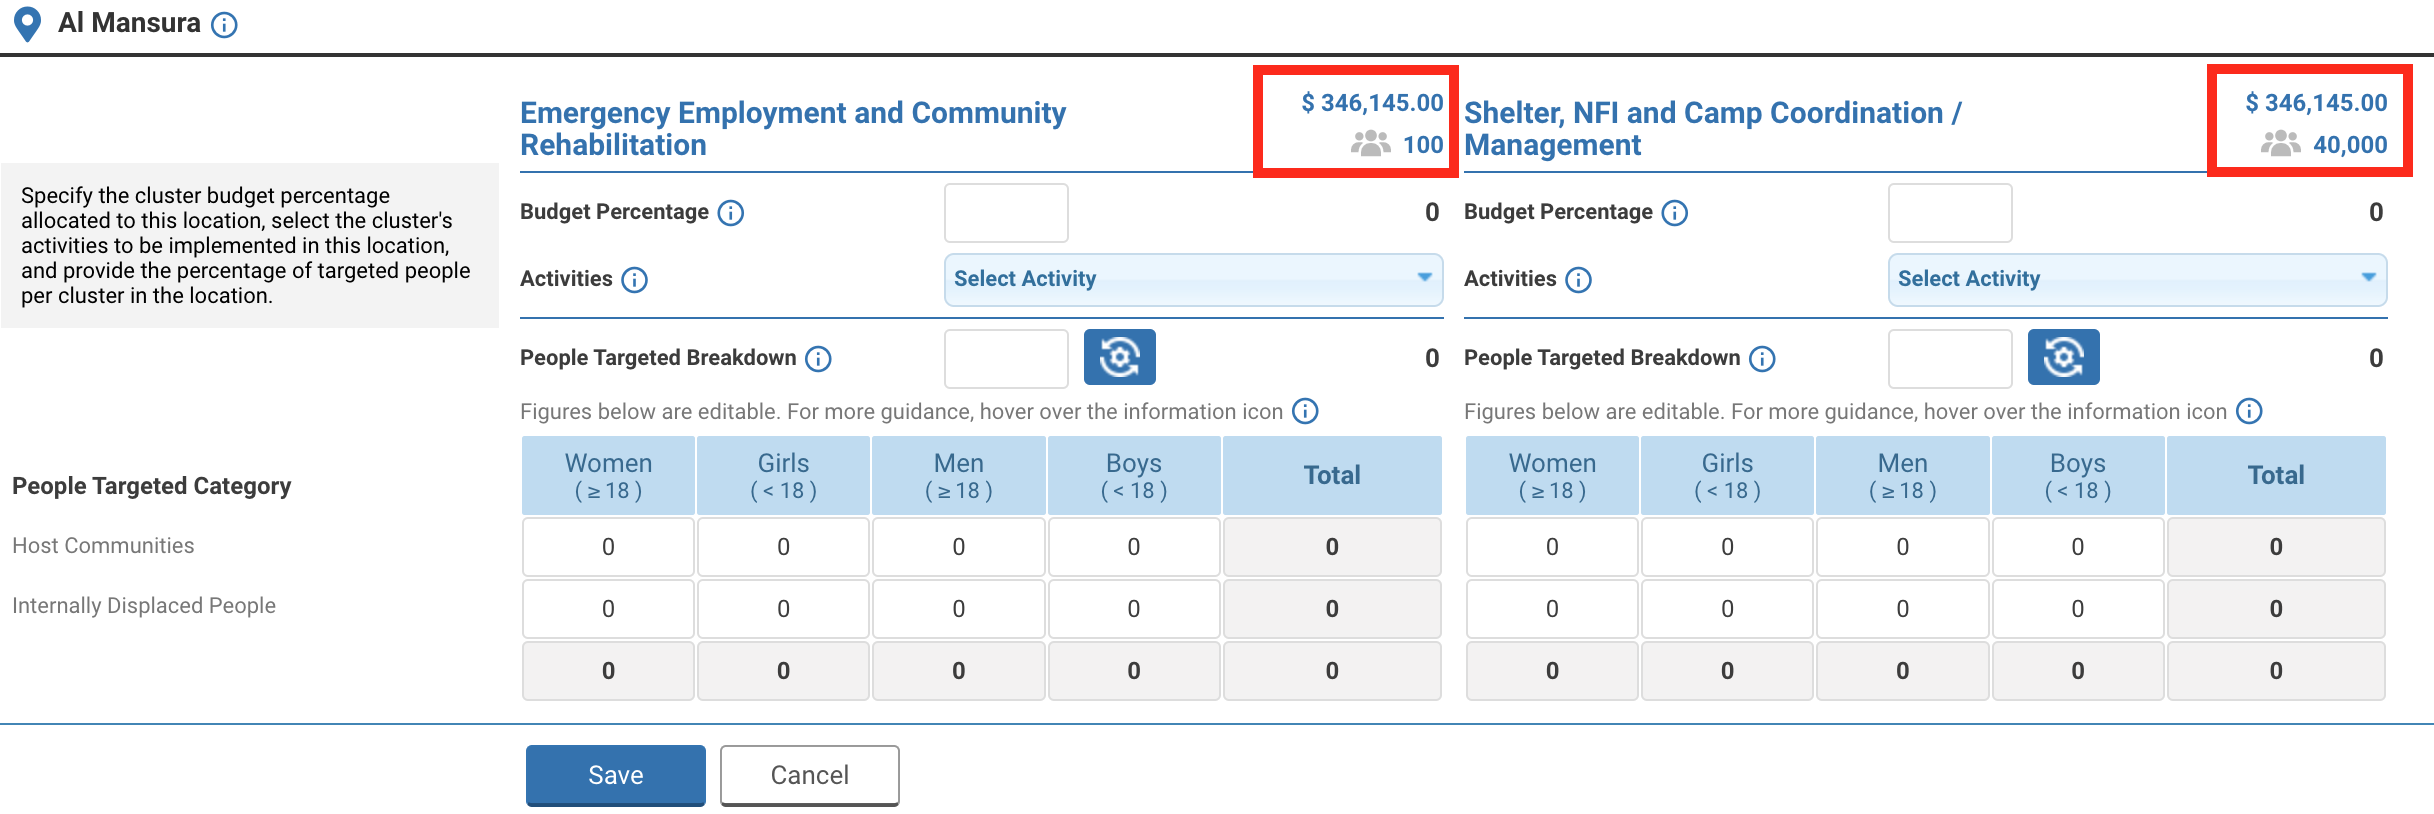Image resolution: width=2434 pixels, height=814 pixels.
Task: Edit Host Communities Boys cell in Emergency Employment
Action: pos(1134,547)
